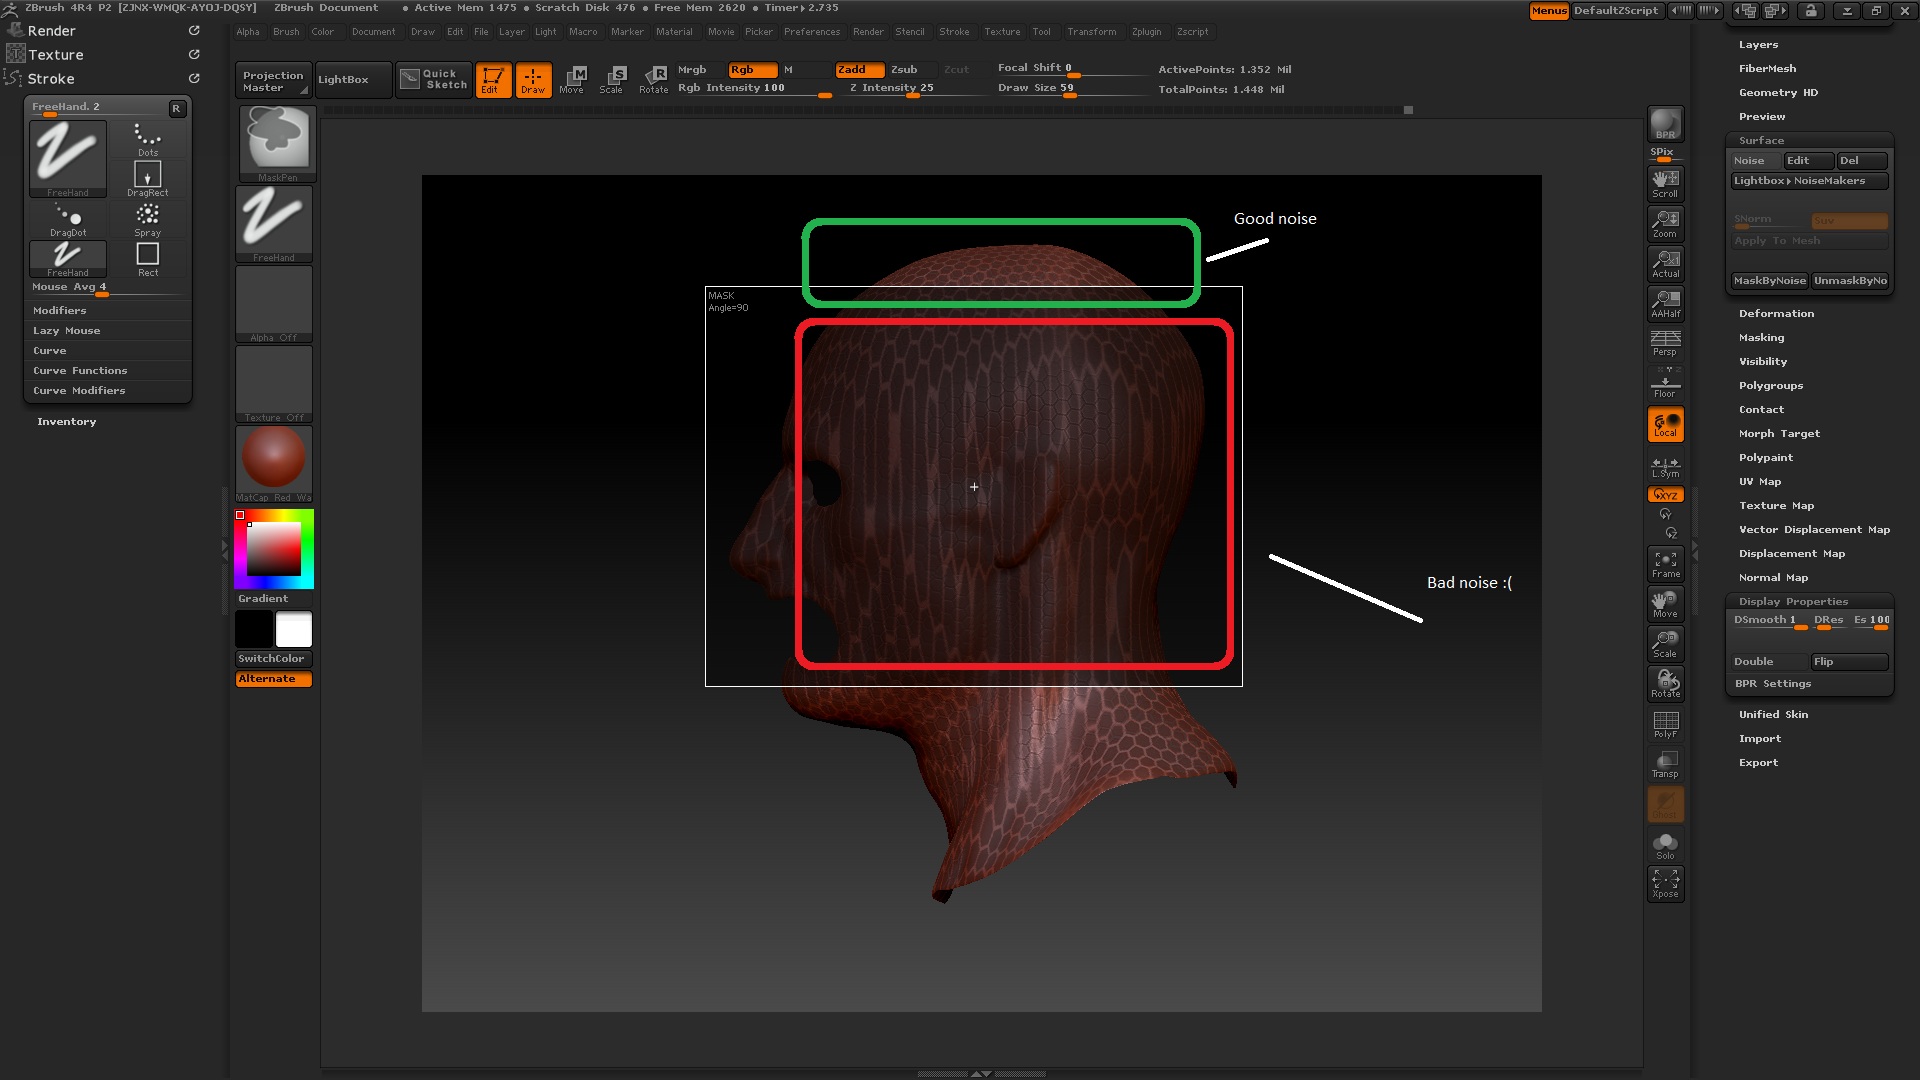This screenshot has height=1080, width=1920.
Task: Click the AAHalf icon
Action: [x=1665, y=304]
